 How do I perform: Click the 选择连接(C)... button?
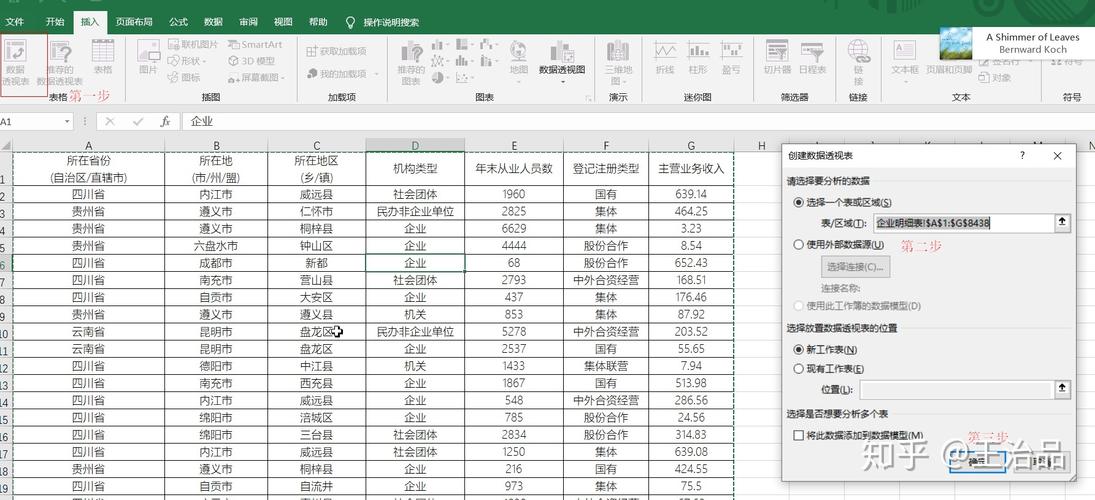(855, 267)
